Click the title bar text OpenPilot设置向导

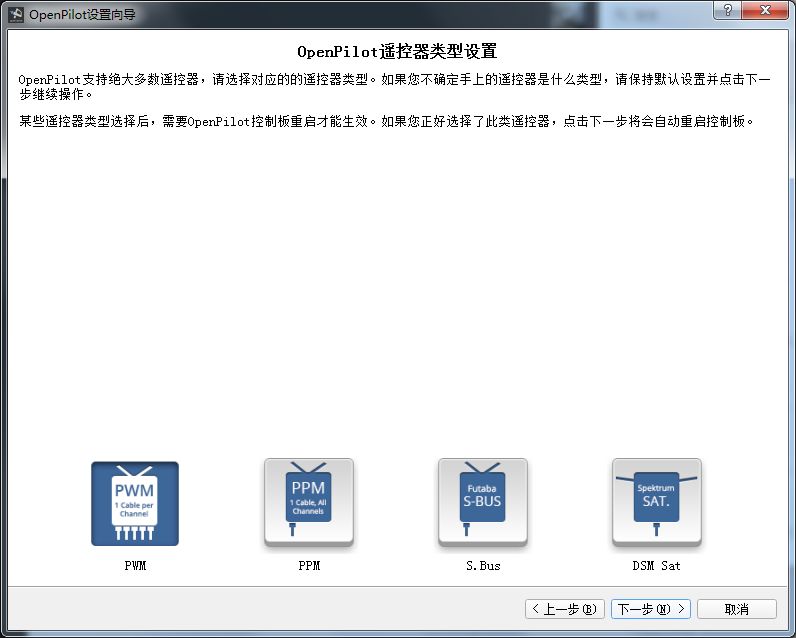(82, 14)
